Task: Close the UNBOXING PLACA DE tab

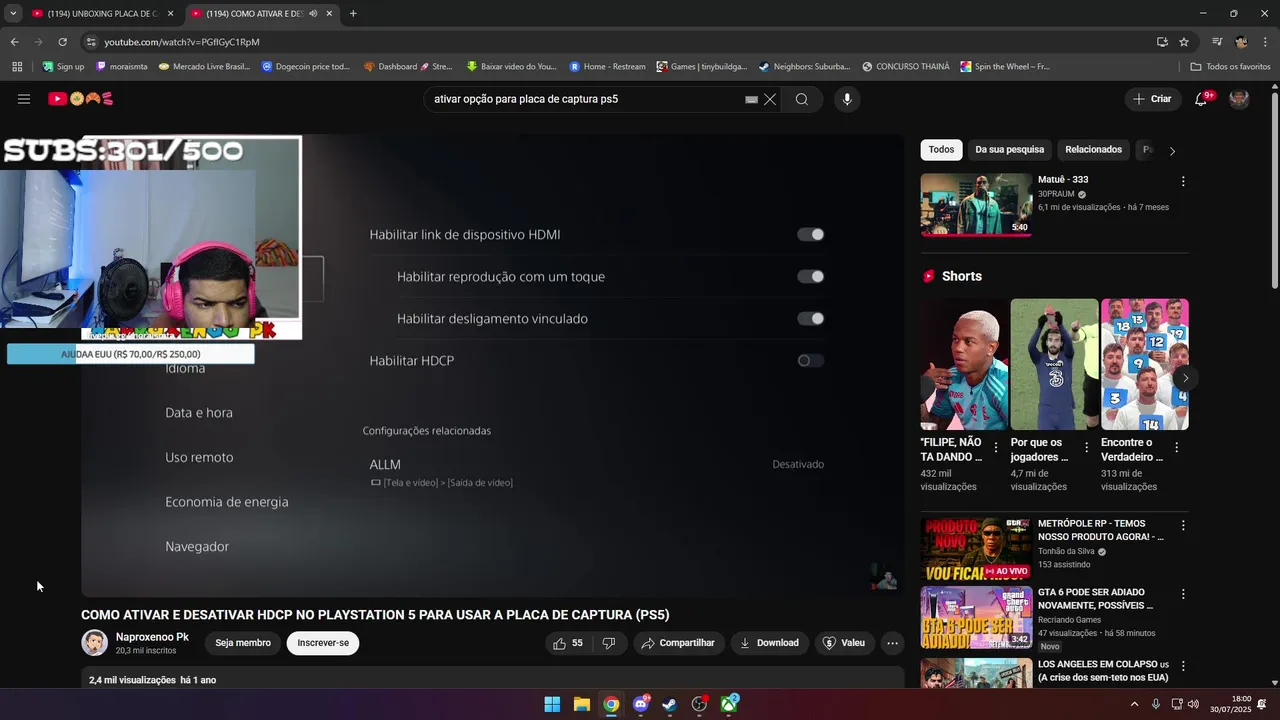Action: (x=170, y=13)
